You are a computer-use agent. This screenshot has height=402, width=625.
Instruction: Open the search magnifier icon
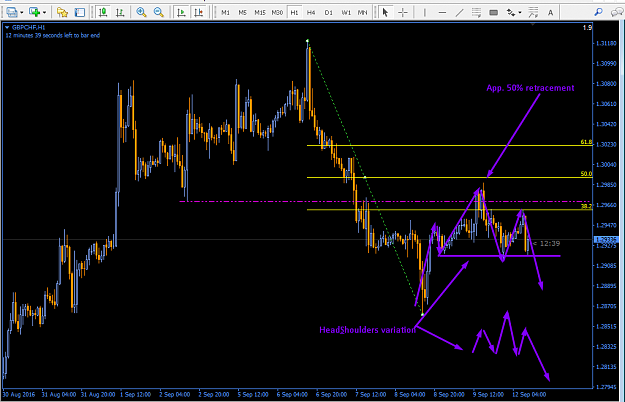click(598, 12)
